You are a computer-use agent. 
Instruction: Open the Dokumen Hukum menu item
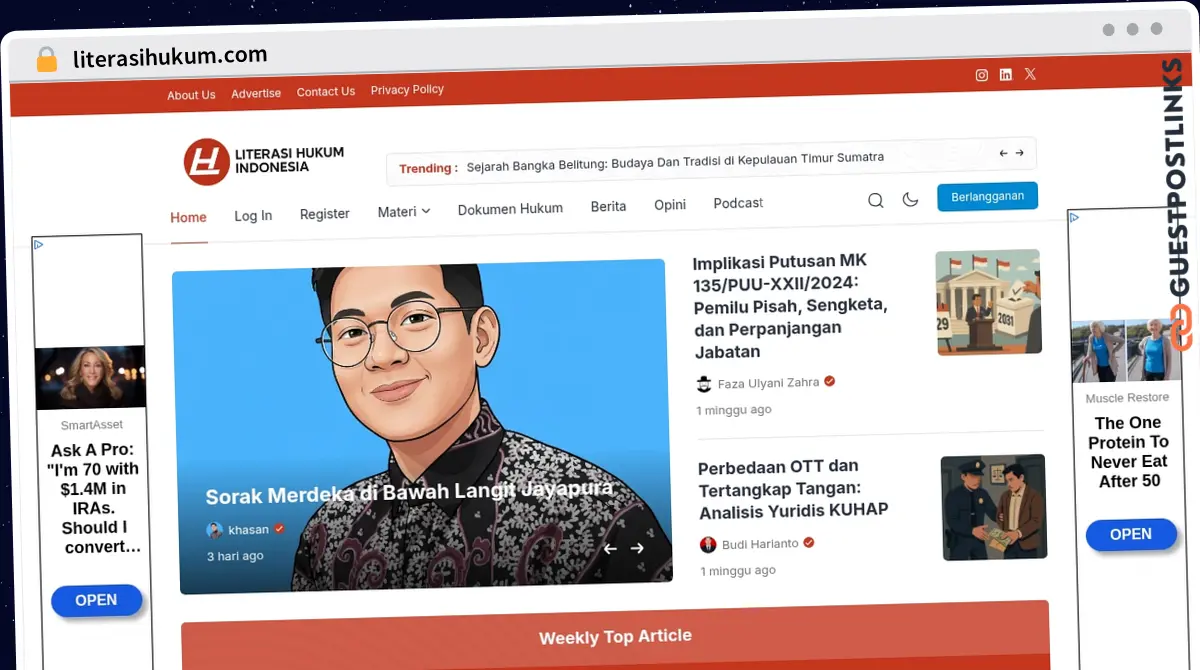510,209
